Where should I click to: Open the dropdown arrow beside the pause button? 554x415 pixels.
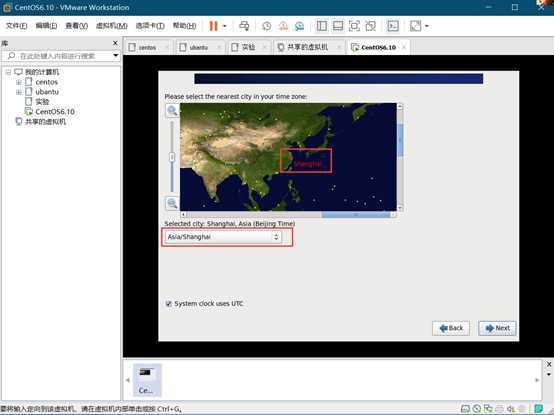(225, 26)
